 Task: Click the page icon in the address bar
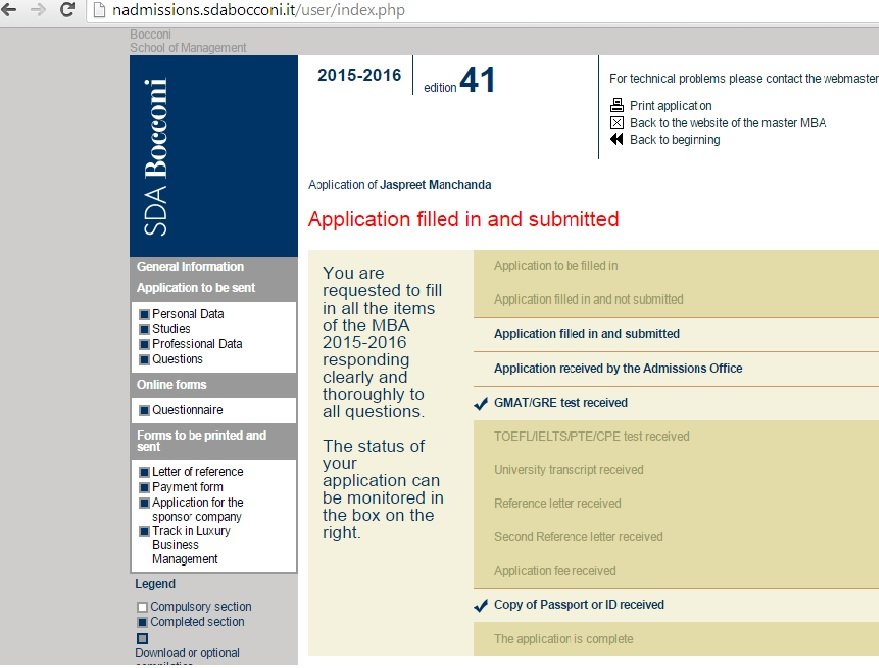(99, 10)
